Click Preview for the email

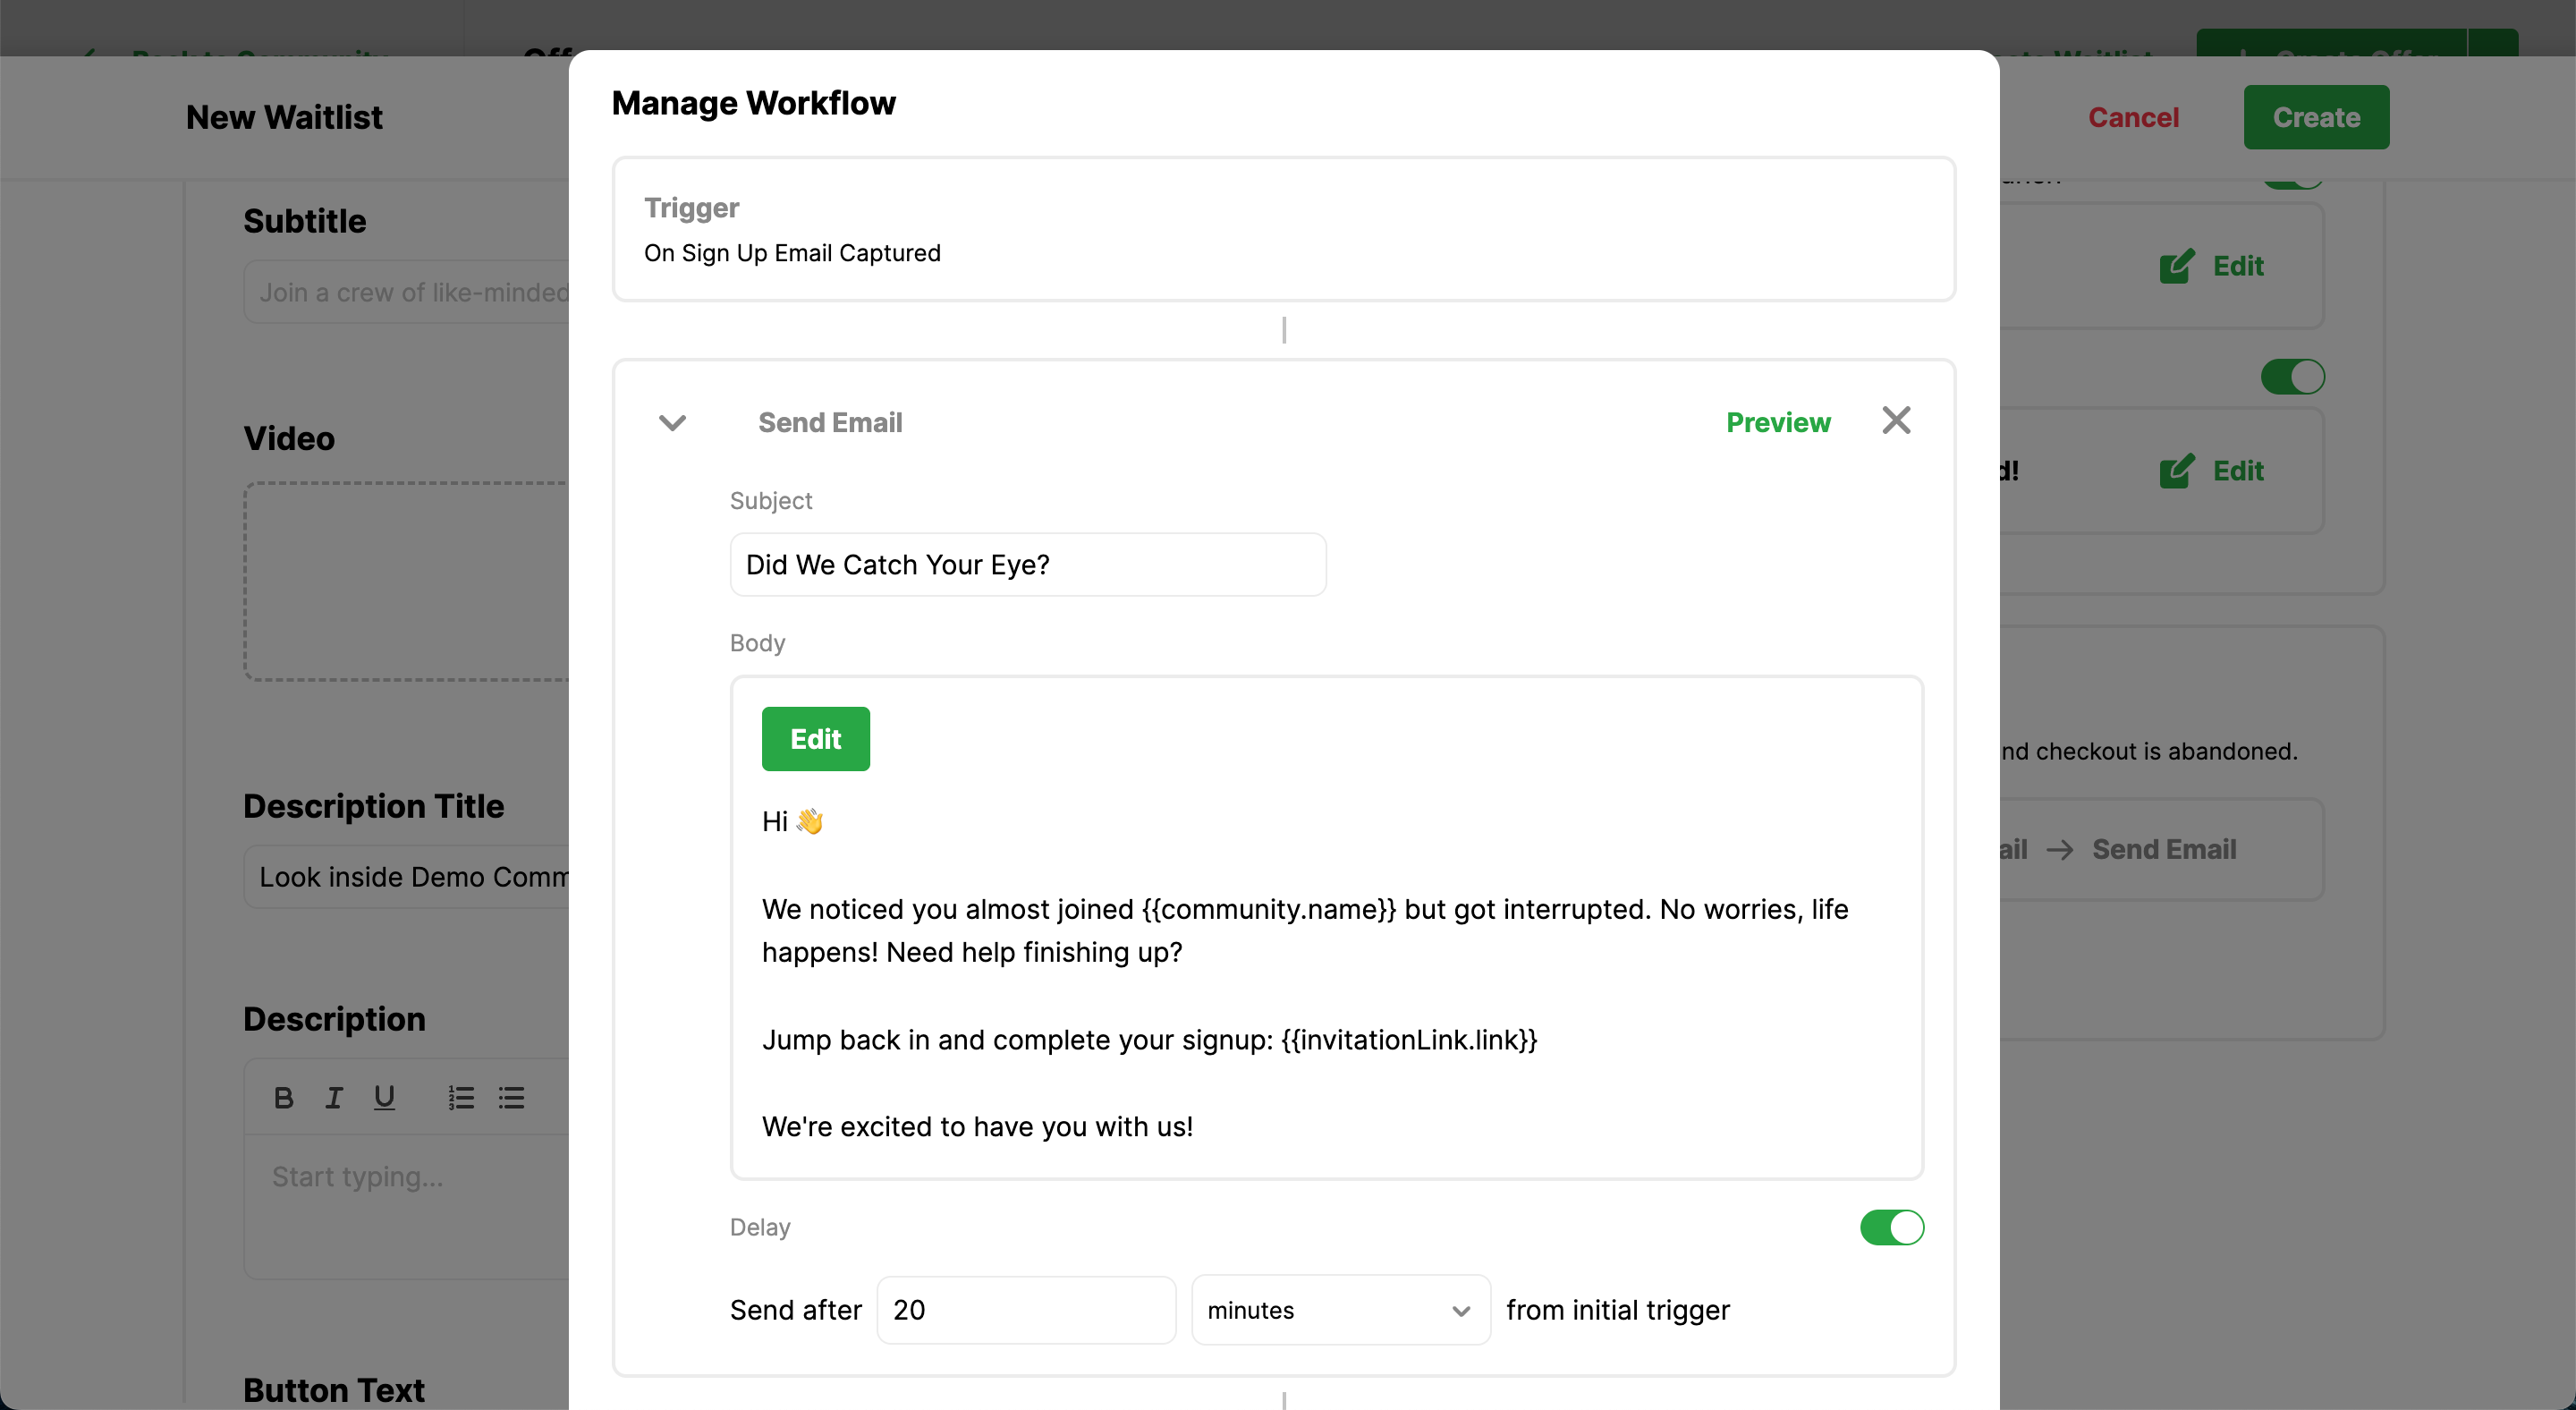1778,423
